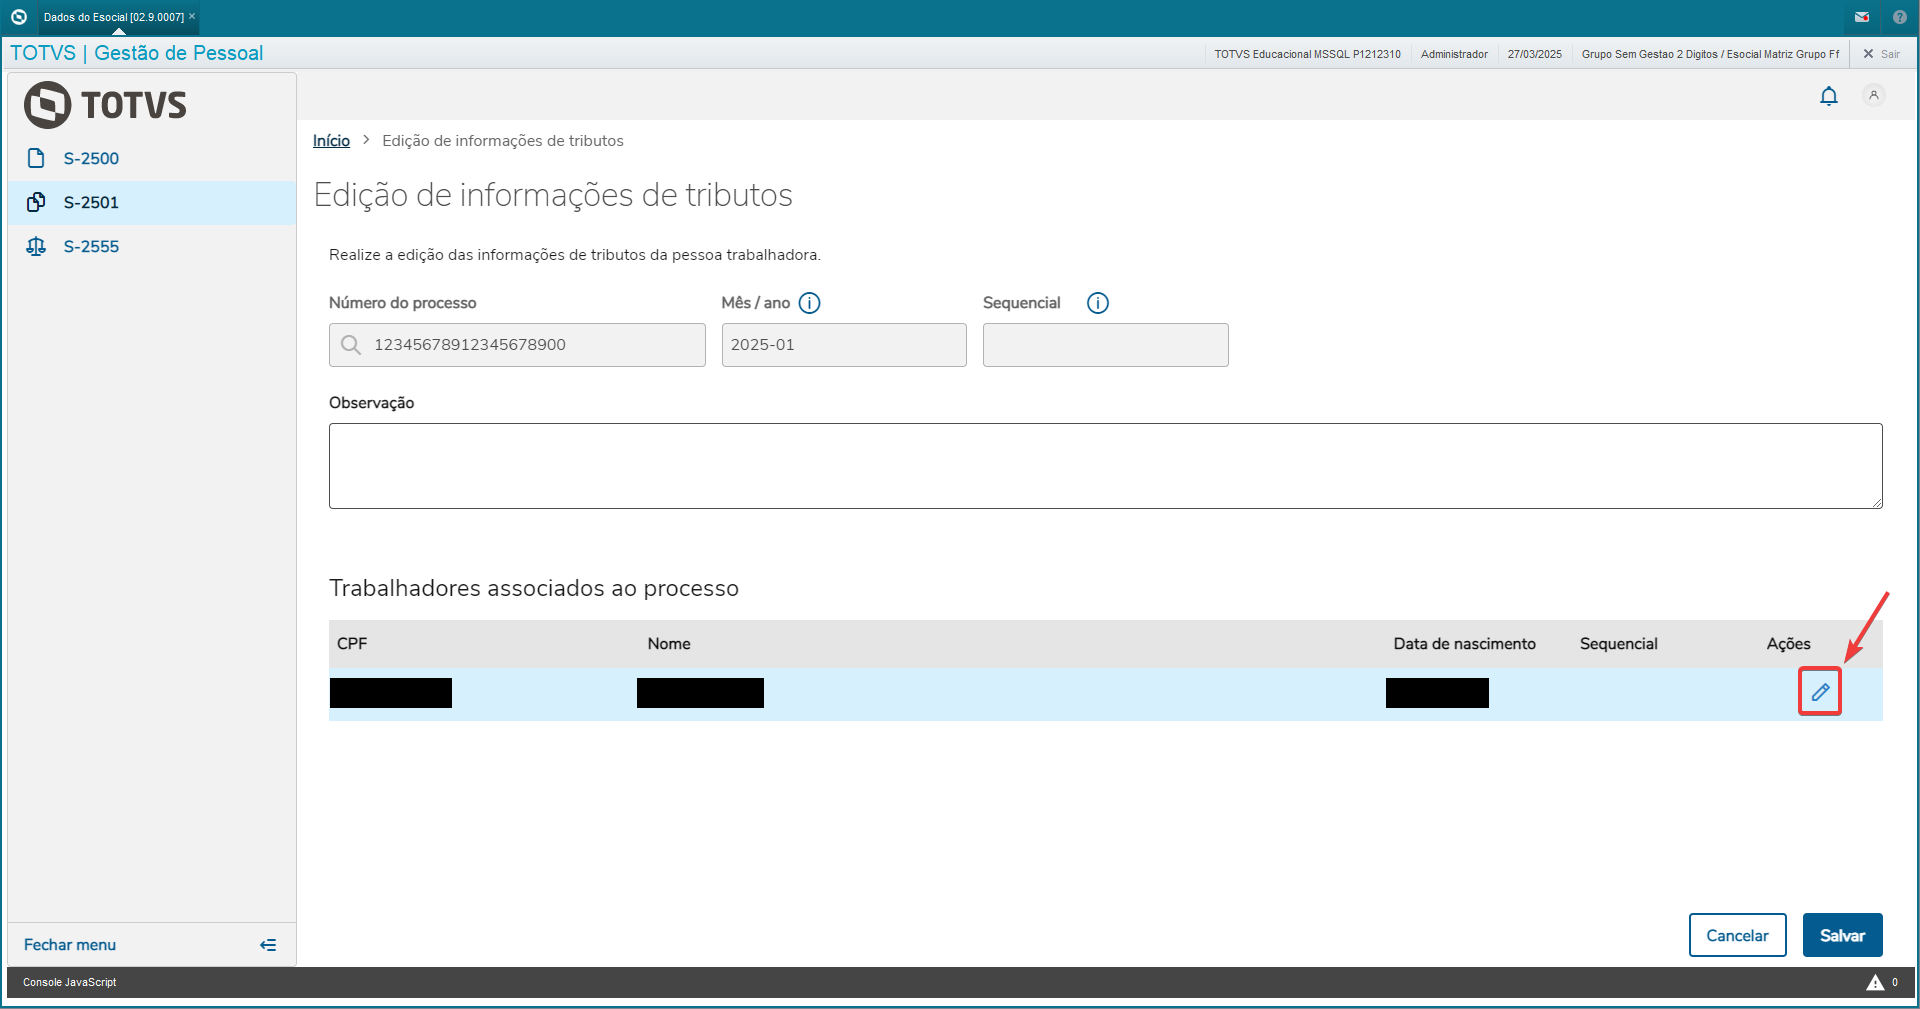Click the search magnifier in Número do processo
The width and height of the screenshot is (1920, 1009).
pos(351,345)
